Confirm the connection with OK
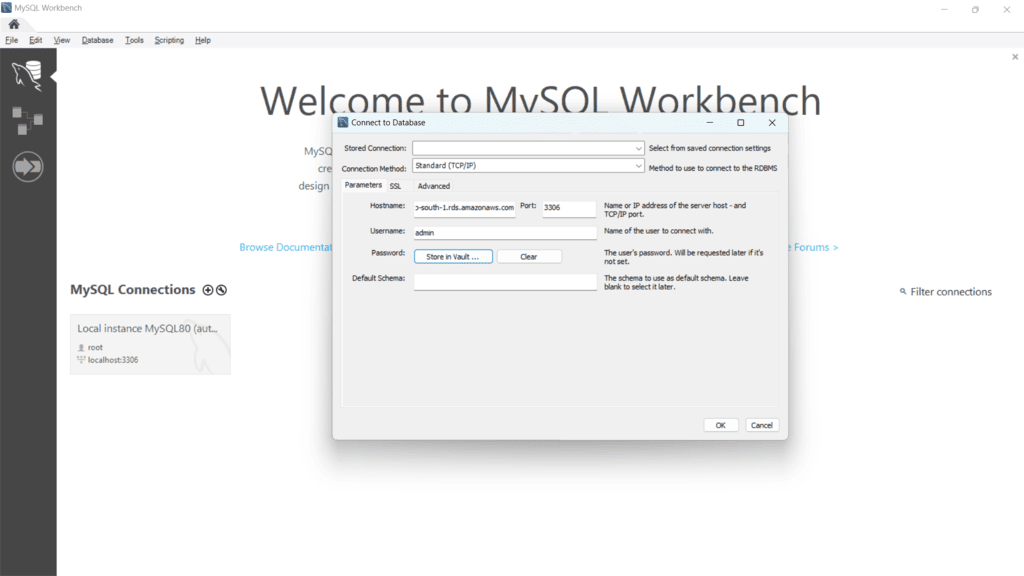Viewport: 1024px width, 576px height. (x=721, y=425)
